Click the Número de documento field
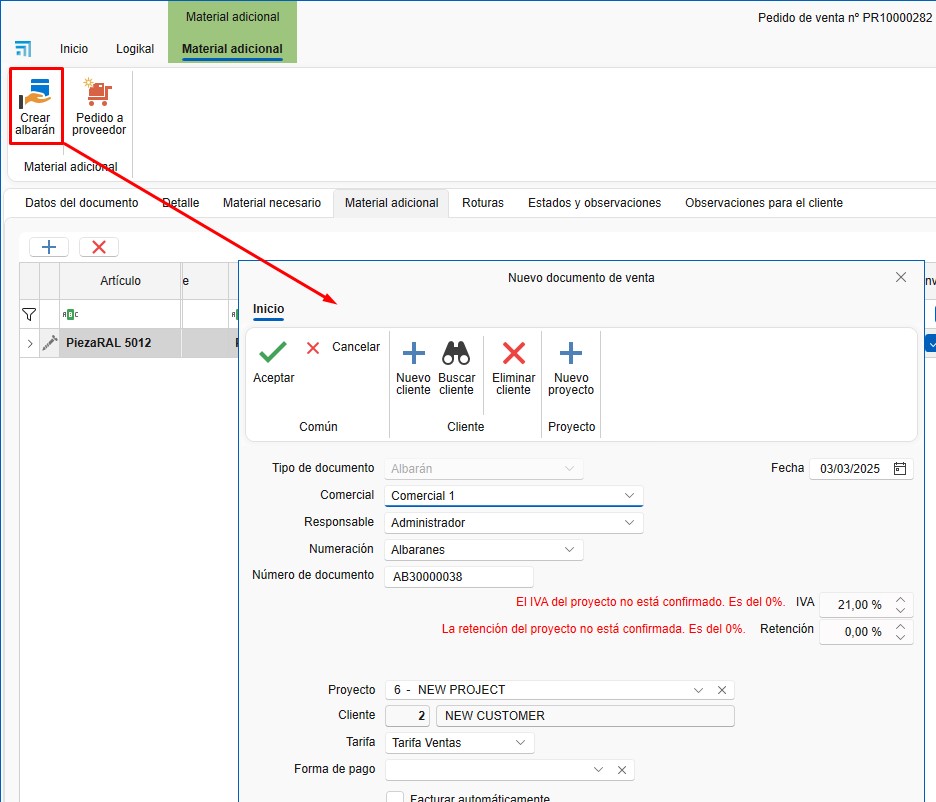The image size is (936, 802). (458, 577)
